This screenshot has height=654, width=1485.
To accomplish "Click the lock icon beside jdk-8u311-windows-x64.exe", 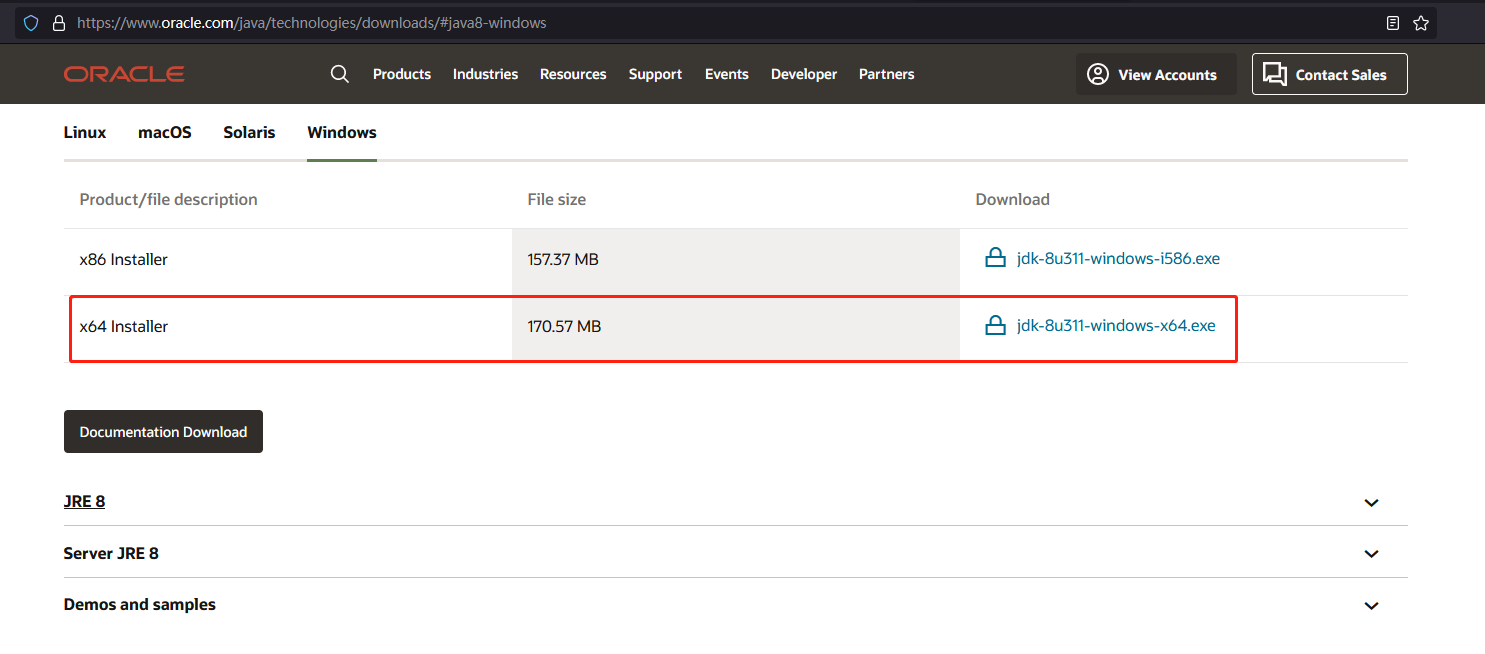I will [x=995, y=325].
